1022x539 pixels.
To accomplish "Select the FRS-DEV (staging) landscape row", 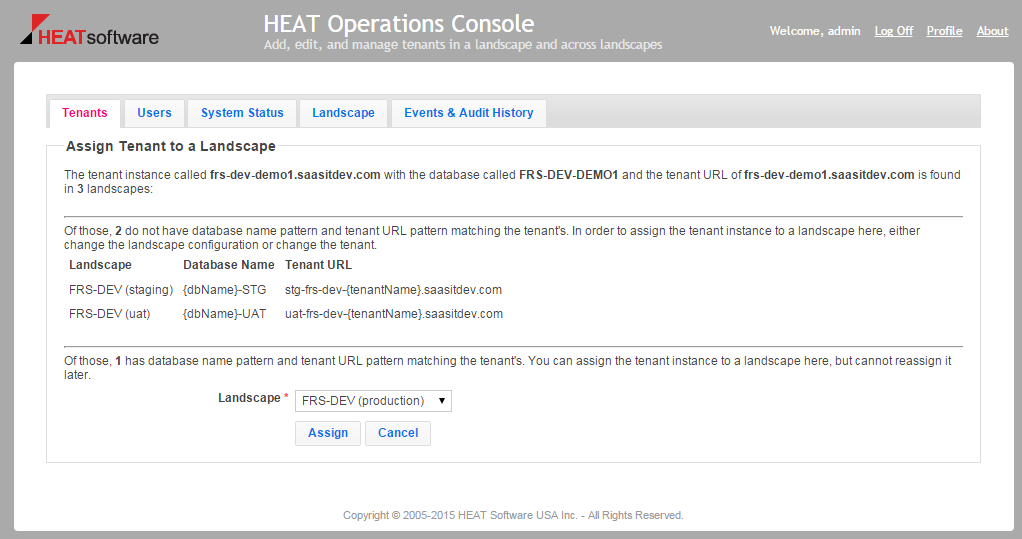I will pos(121,290).
